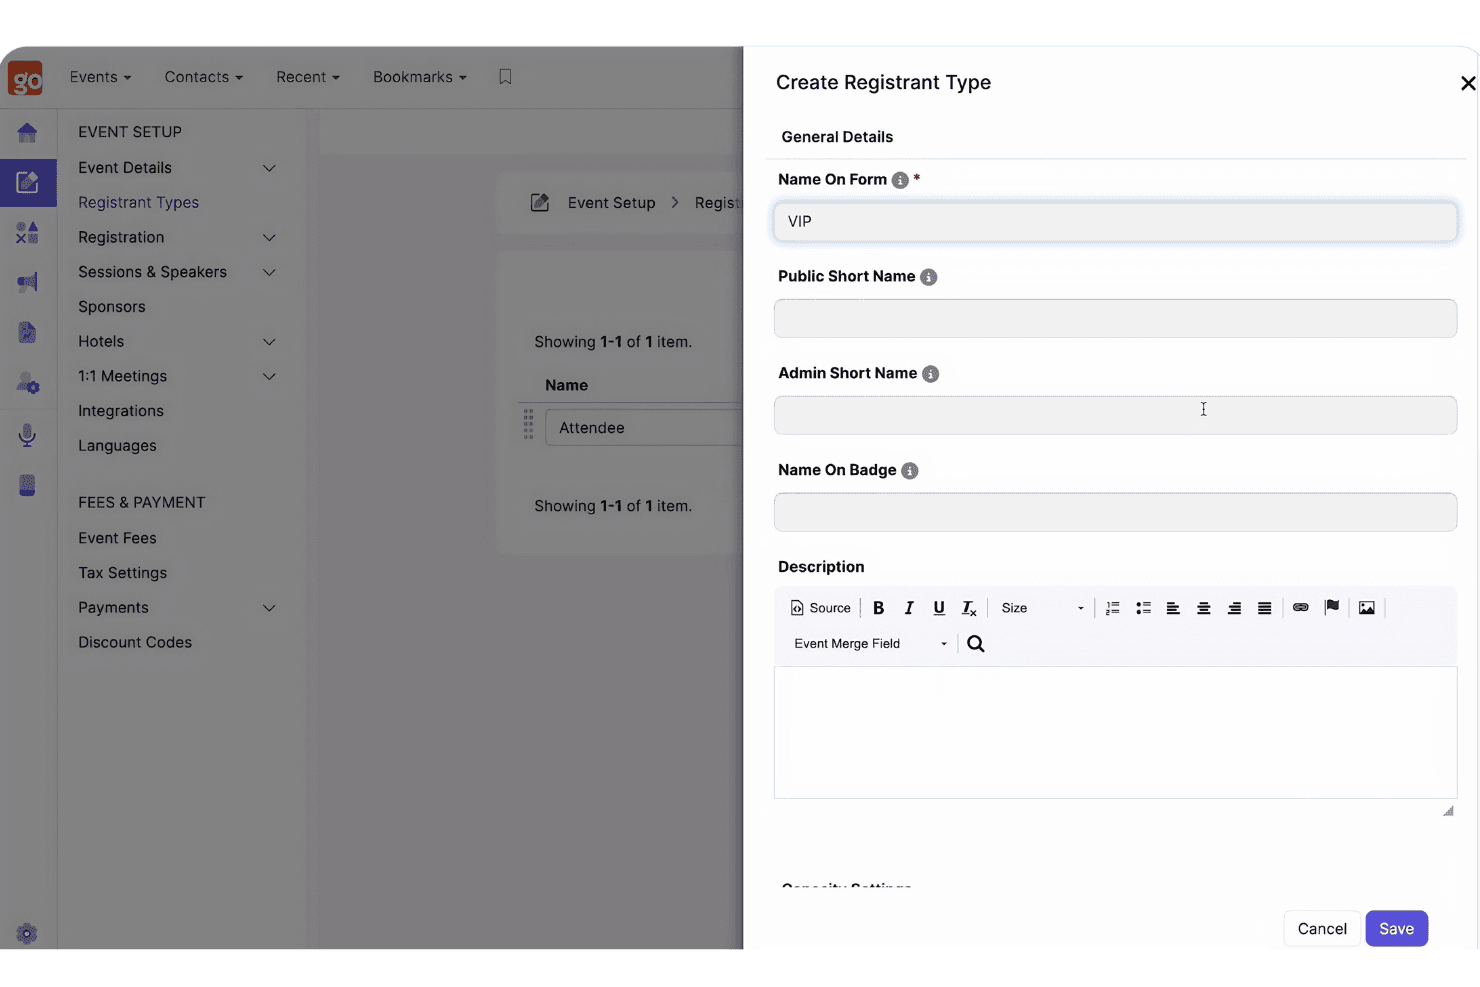This screenshot has width=1480, height=987.
Task: Open the Bookmarks menu
Action: pyautogui.click(x=420, y=77)
